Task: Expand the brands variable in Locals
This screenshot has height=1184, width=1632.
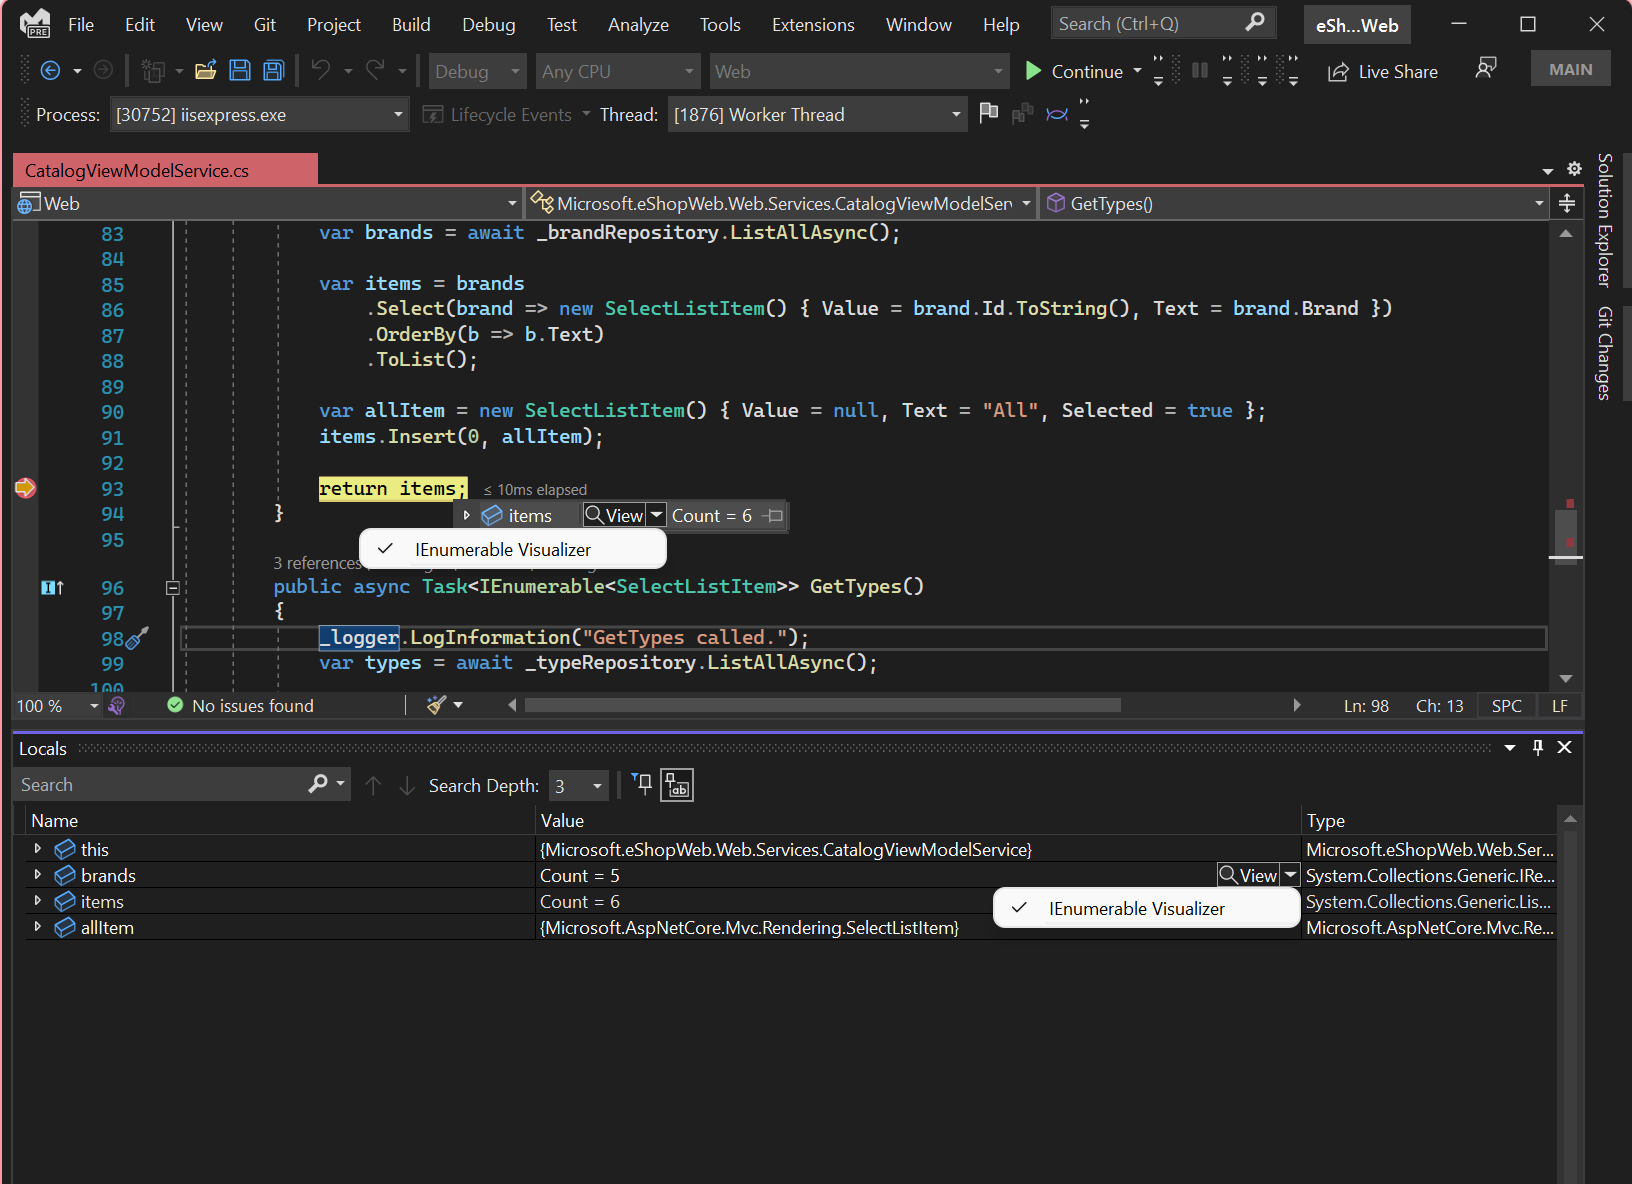Action: click(38, 874)
